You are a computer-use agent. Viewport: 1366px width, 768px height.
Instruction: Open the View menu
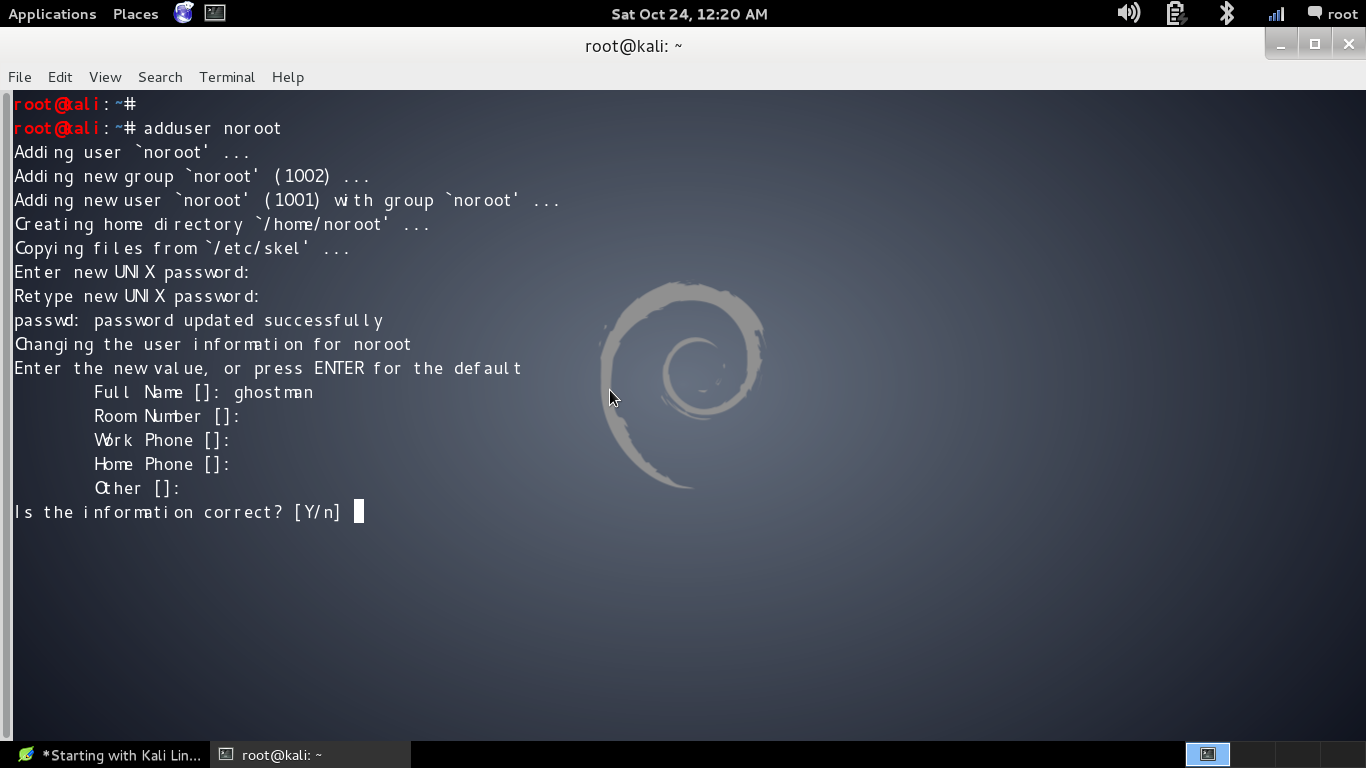point(105,77)
